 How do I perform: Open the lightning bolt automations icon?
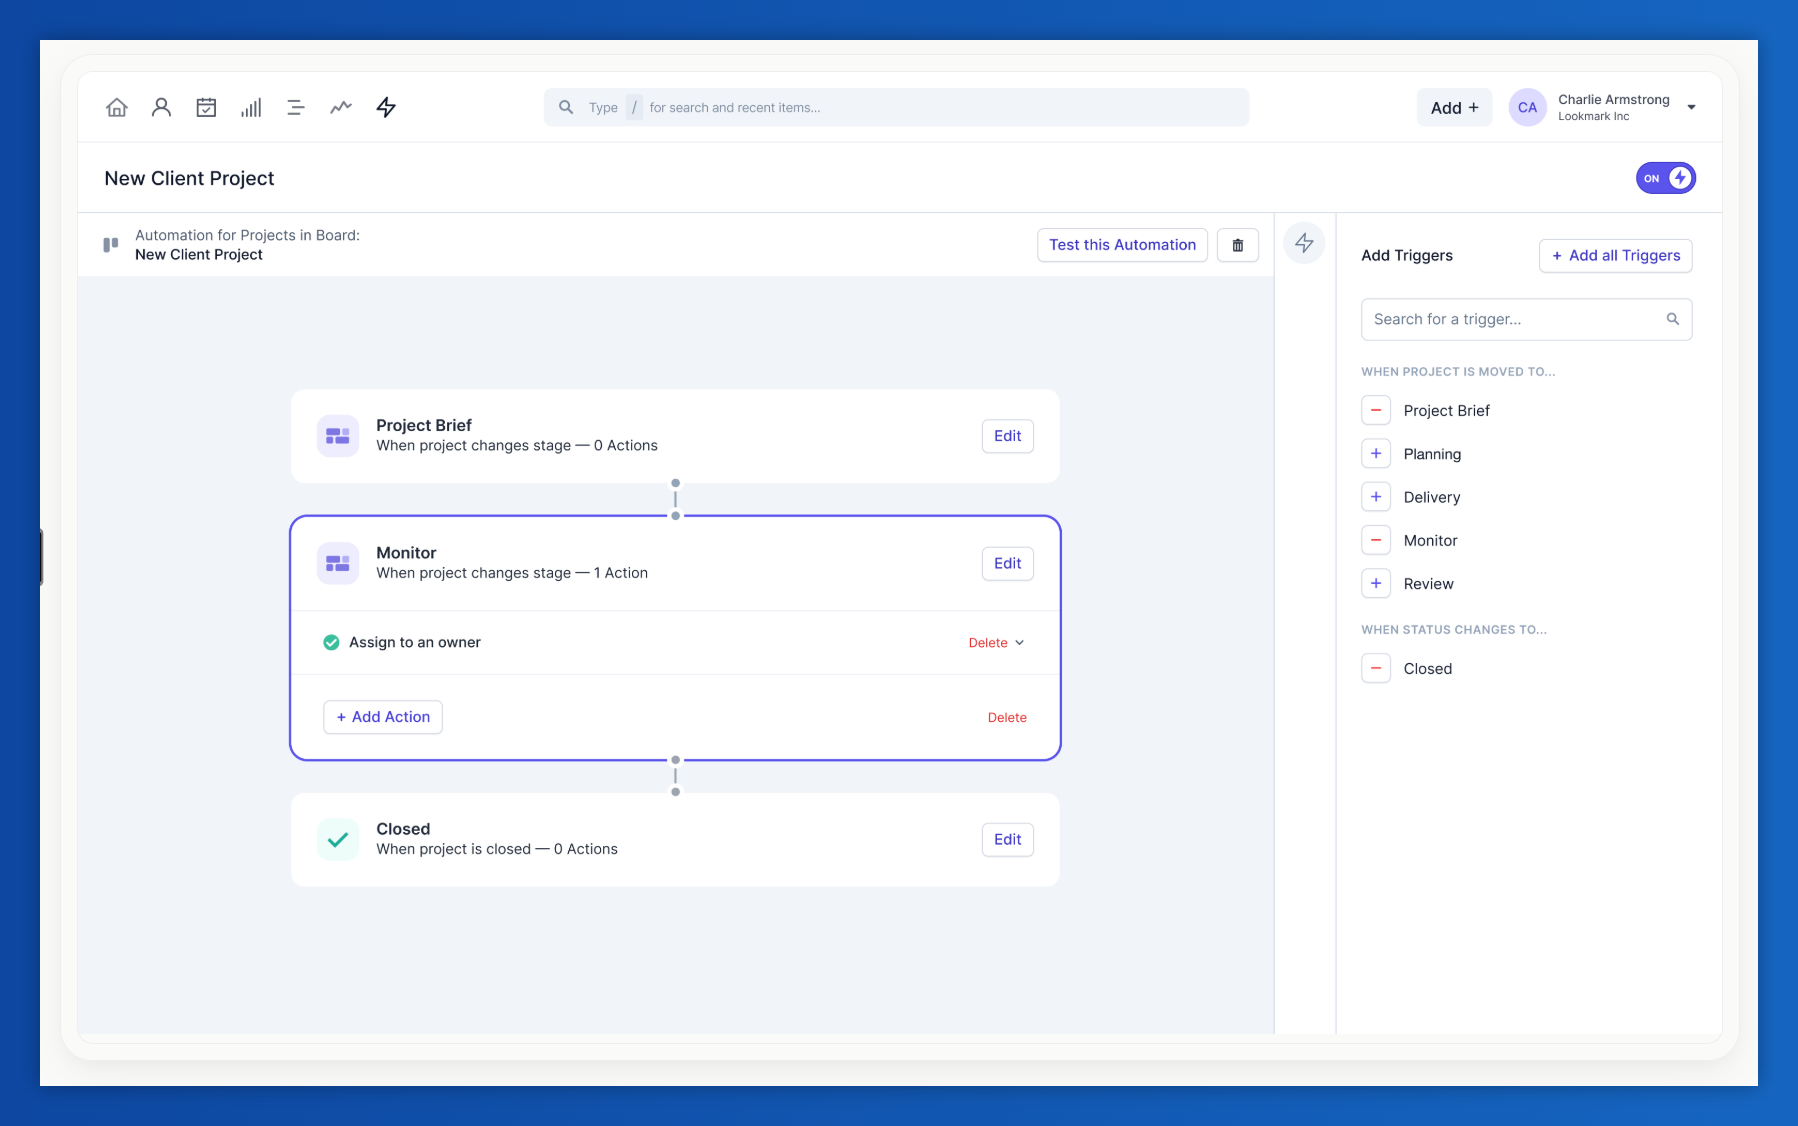386,107
